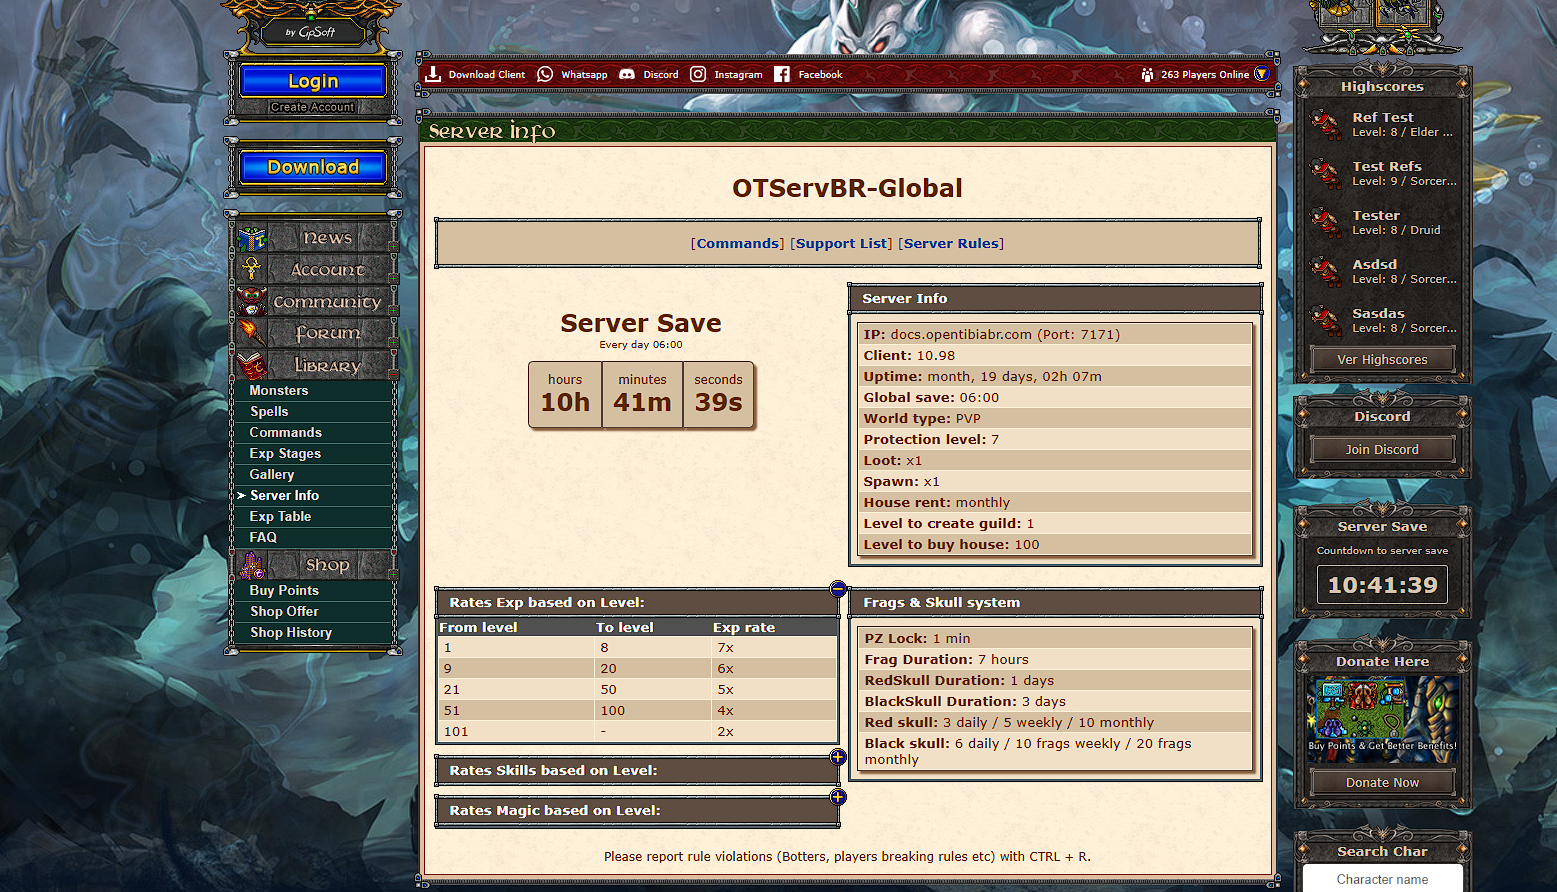This screenshot has height=892, width=1557.
Task: Click the News gift box icon
Action: tap(252, 238)
